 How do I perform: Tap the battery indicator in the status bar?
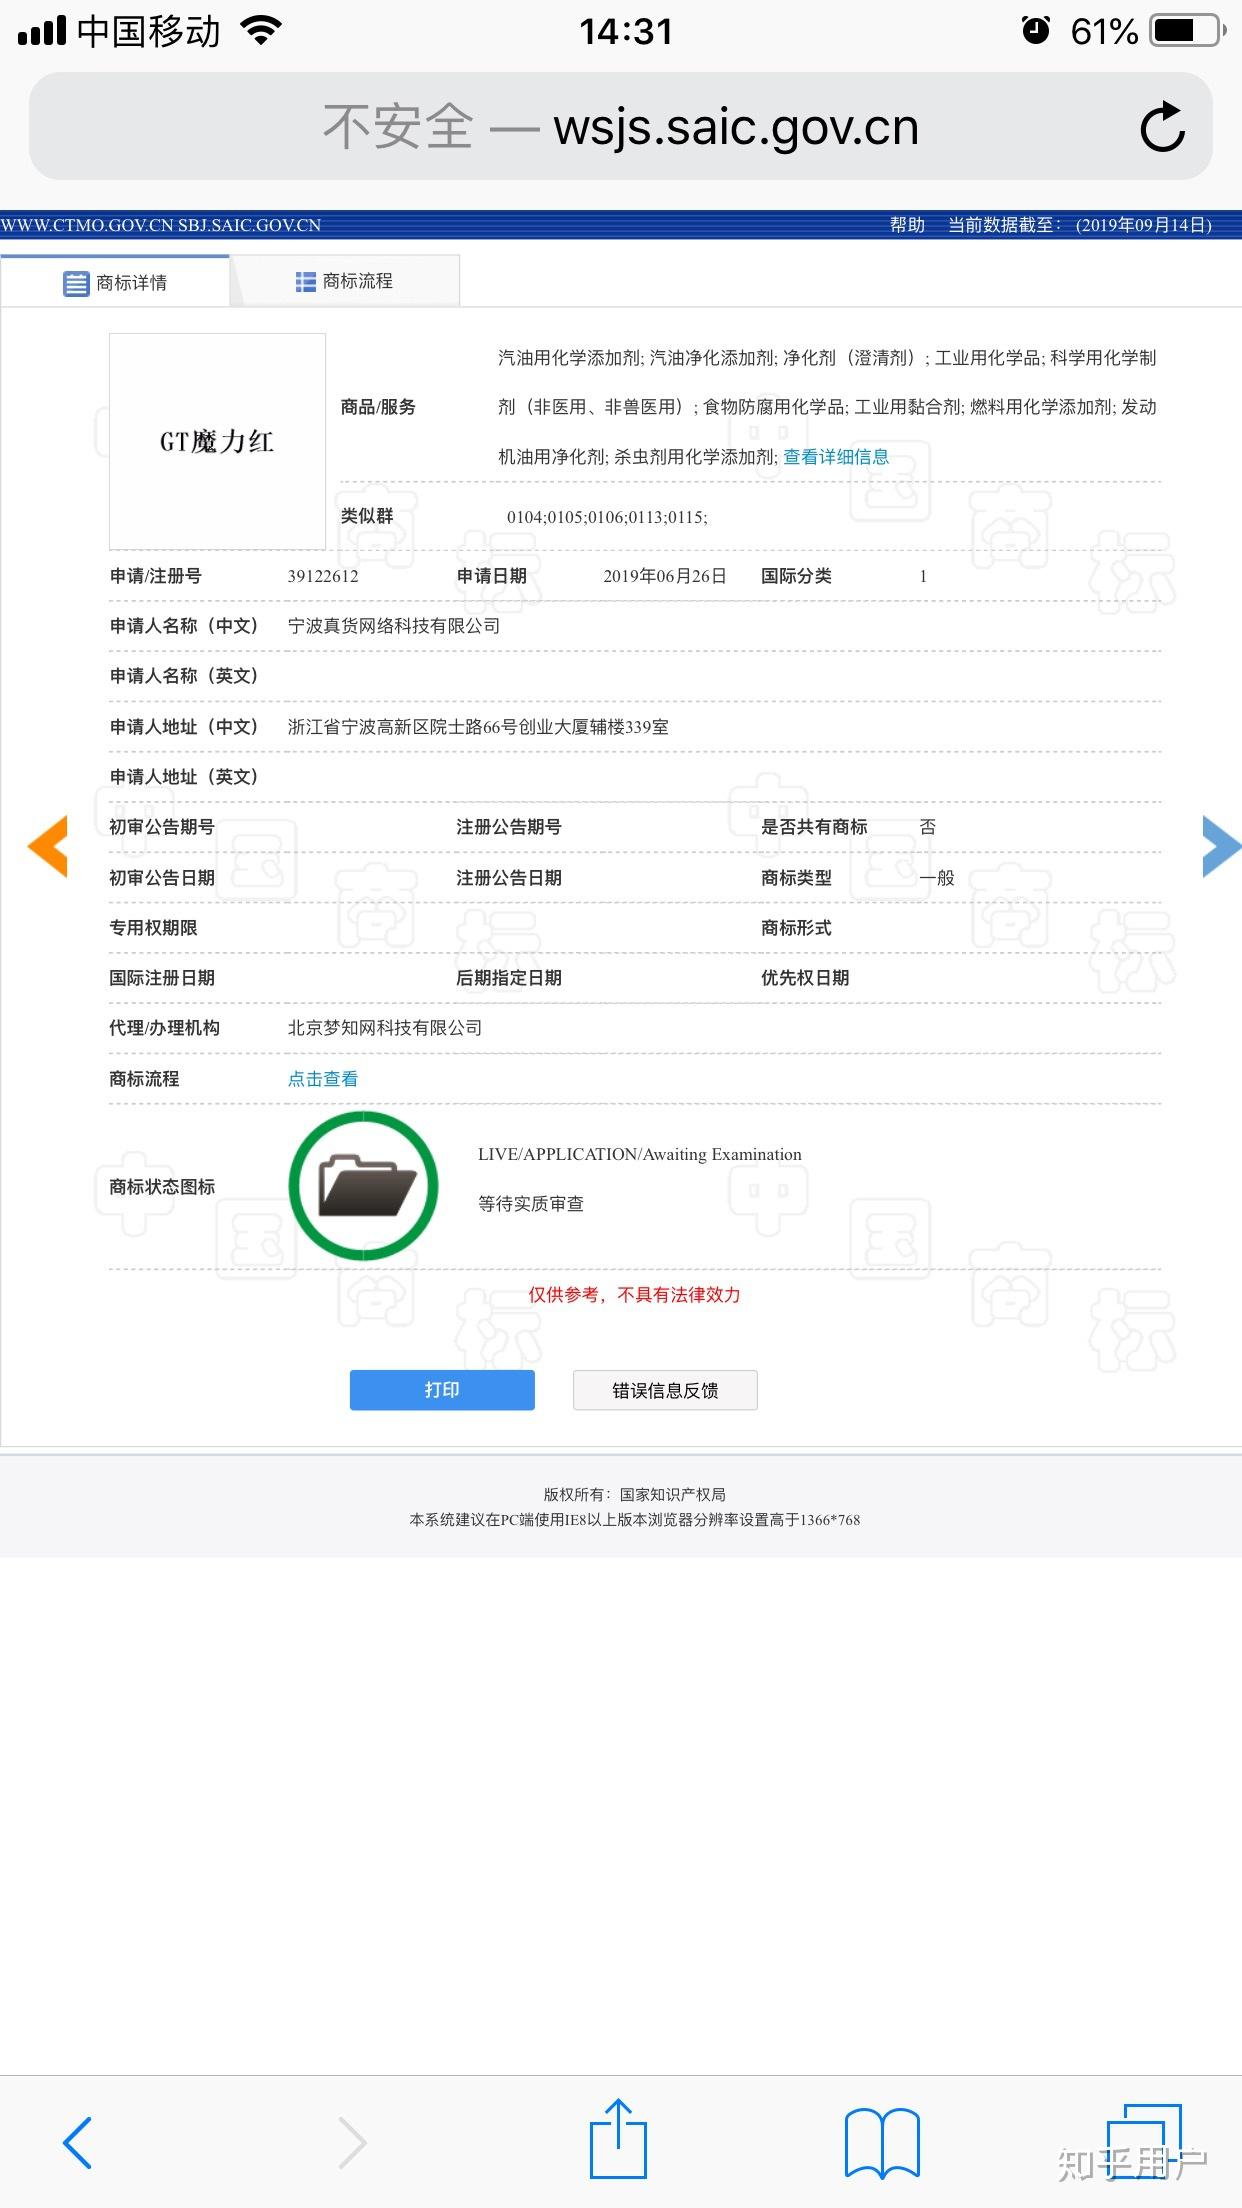pyautogui.click(x=1188, y=31)
